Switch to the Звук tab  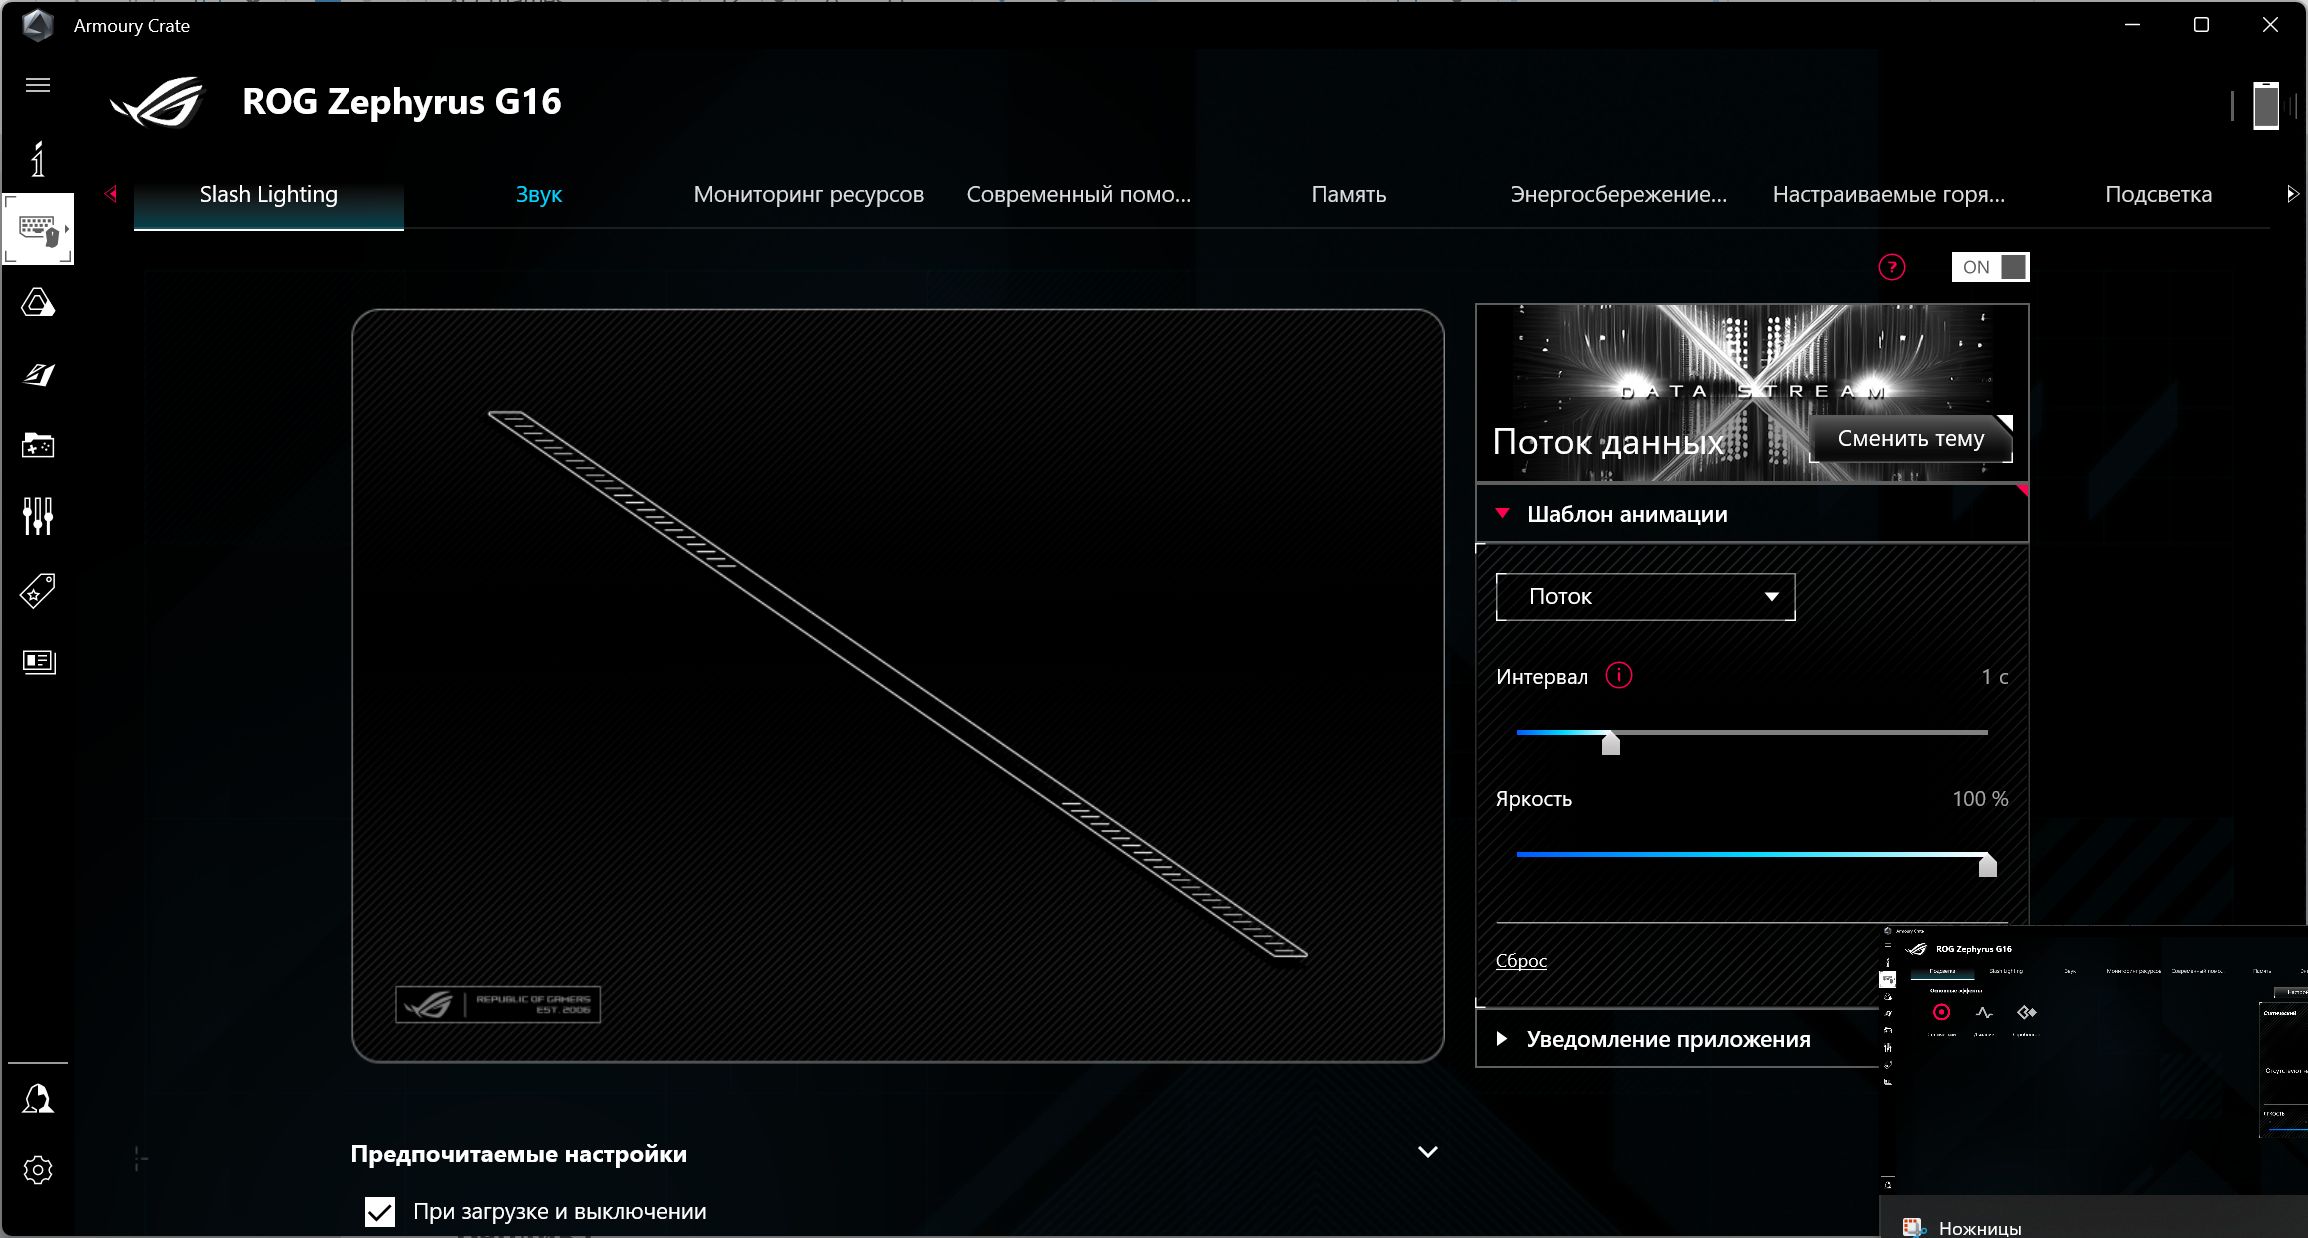point(539,194)
